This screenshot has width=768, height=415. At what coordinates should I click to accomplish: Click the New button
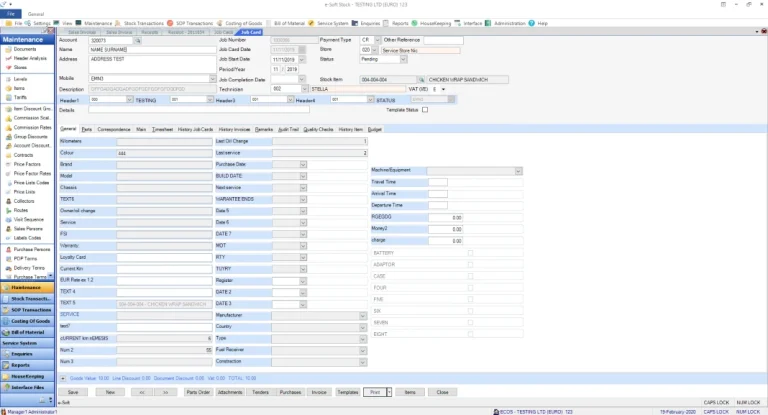point(110,392)
